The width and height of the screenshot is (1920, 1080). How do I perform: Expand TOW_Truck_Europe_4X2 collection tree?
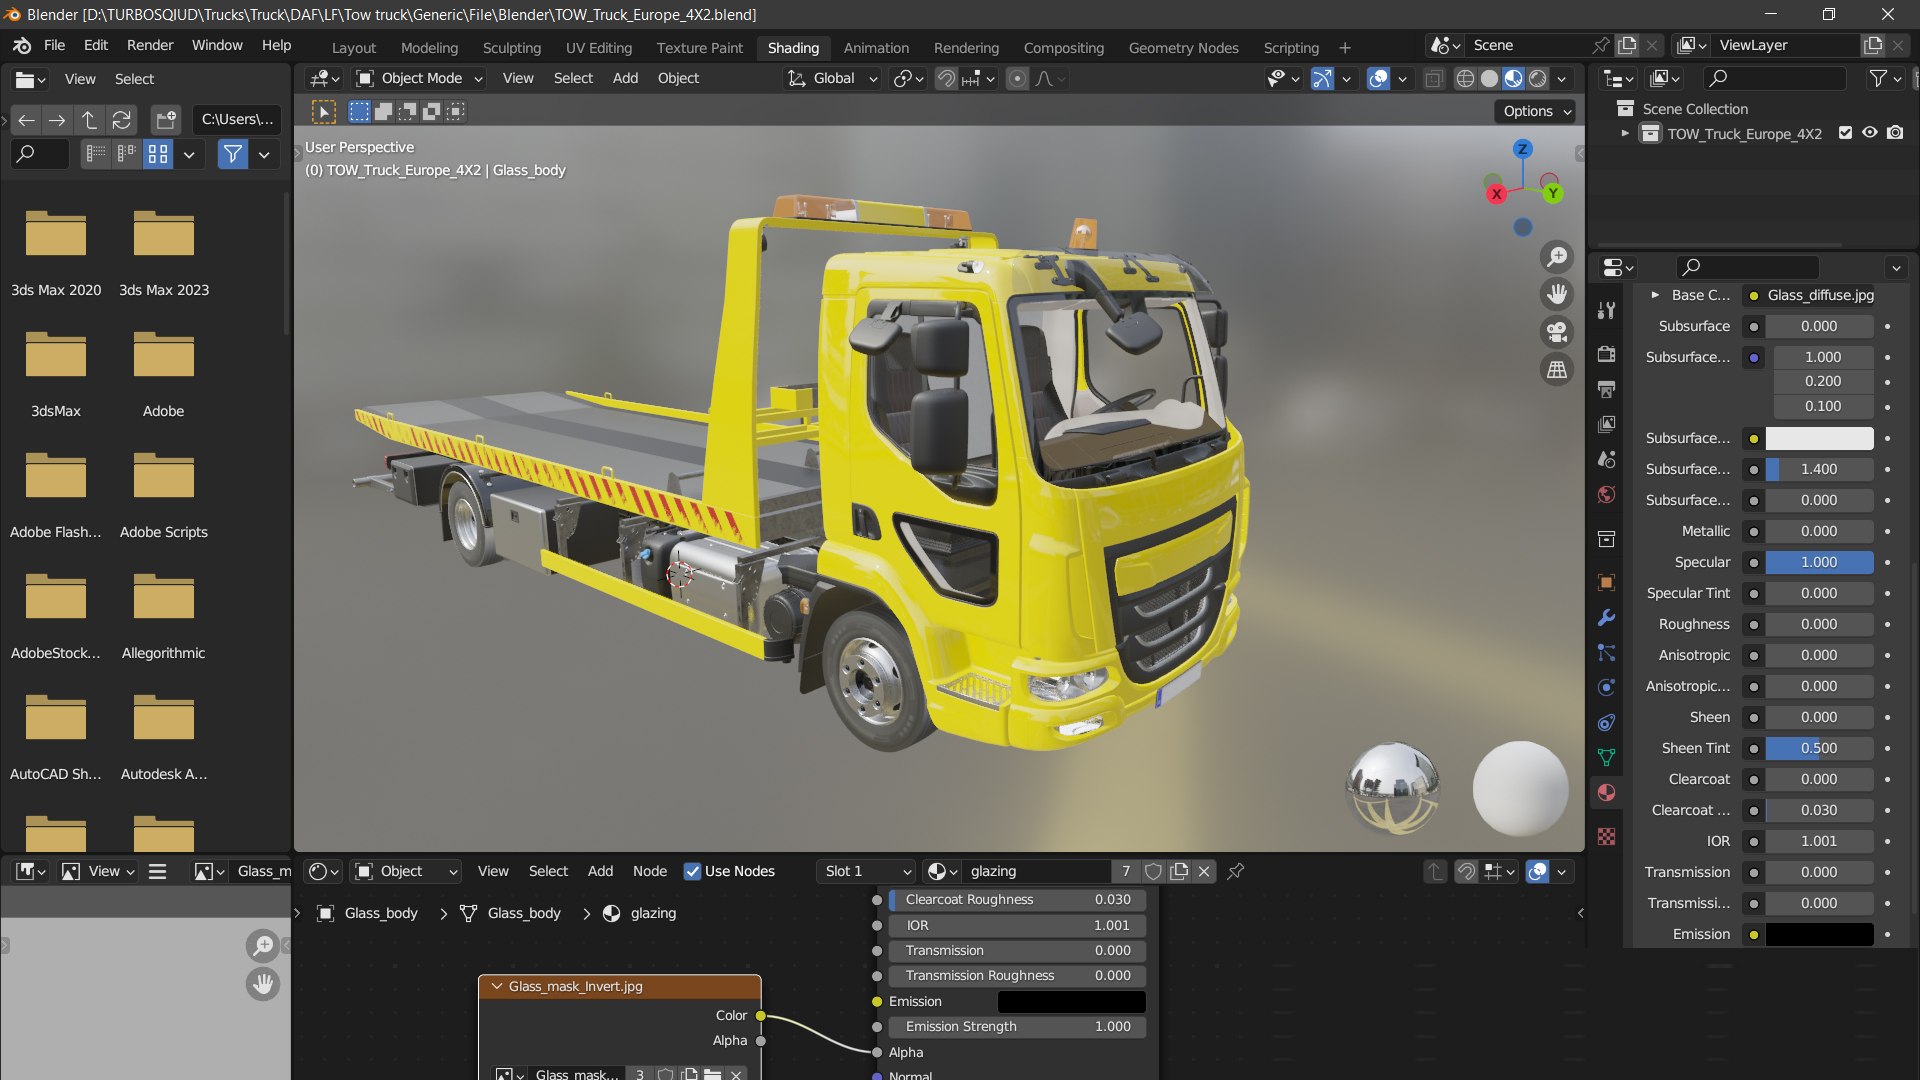1624,133
